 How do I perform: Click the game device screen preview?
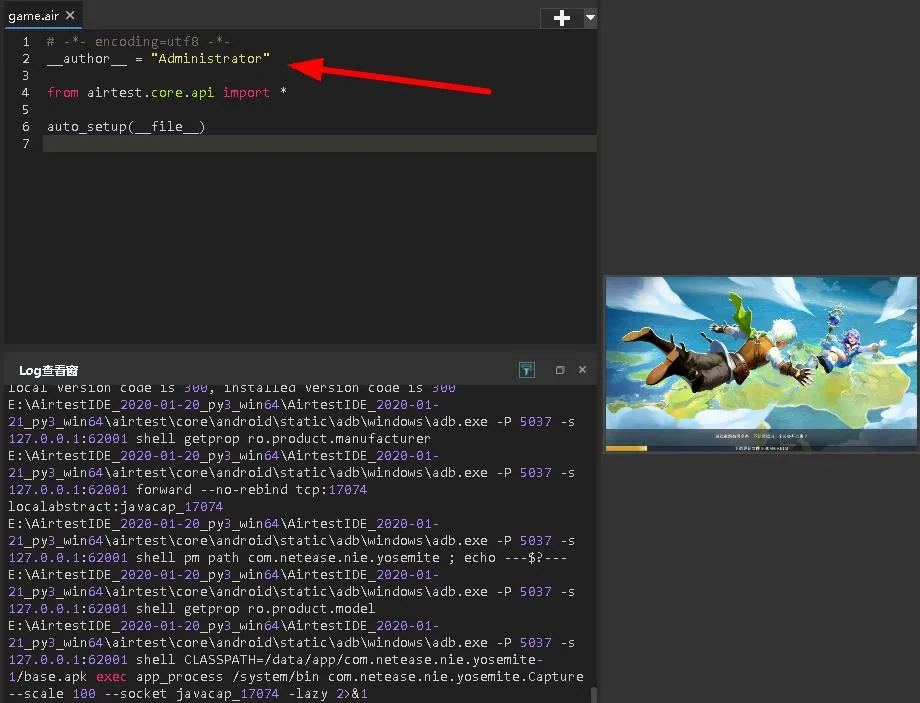click(761, 364)
